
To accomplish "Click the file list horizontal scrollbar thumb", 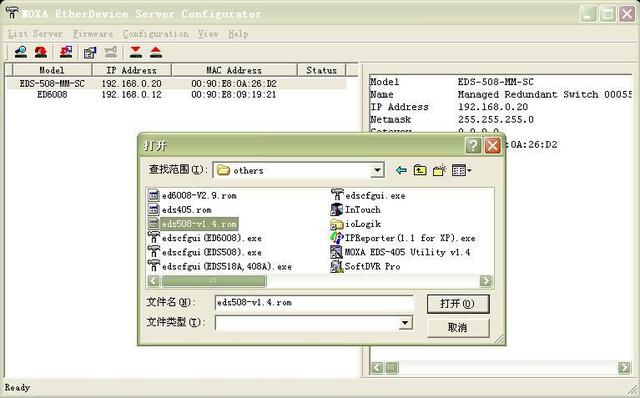I will (x=214, y=281).
